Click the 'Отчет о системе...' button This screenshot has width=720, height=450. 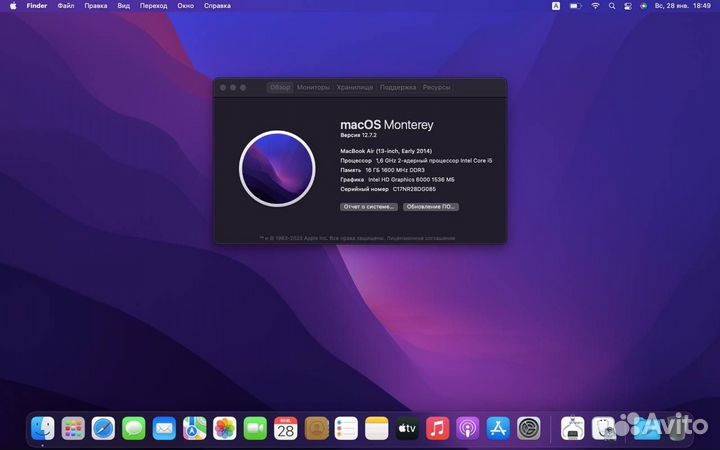pyautogui.click(x=369, y=207)
